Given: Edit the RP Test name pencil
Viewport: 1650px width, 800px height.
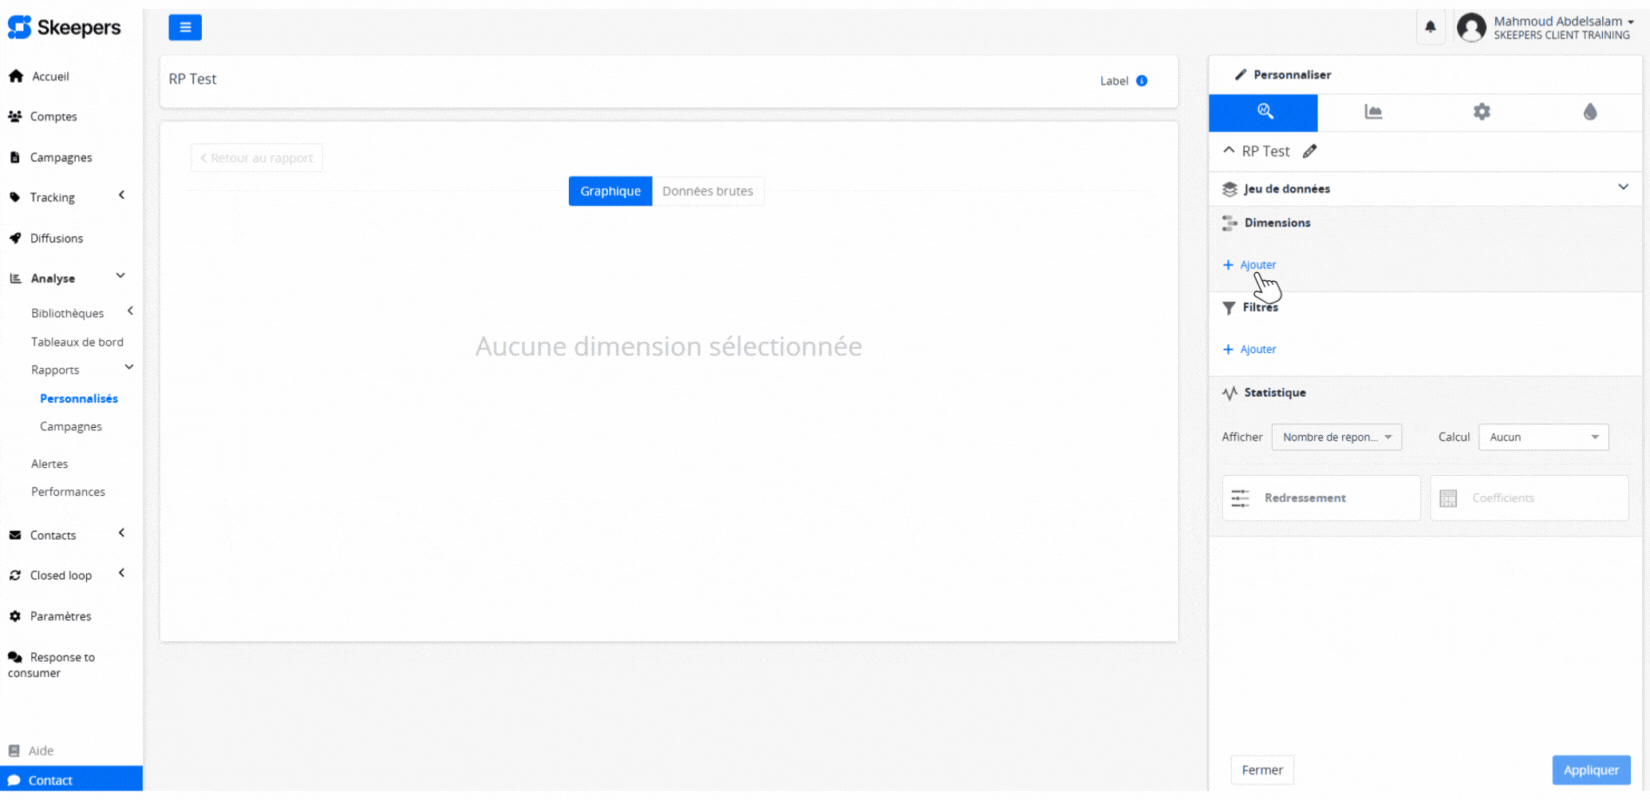Looking at the screenshot, I should tap(1310, 152).
